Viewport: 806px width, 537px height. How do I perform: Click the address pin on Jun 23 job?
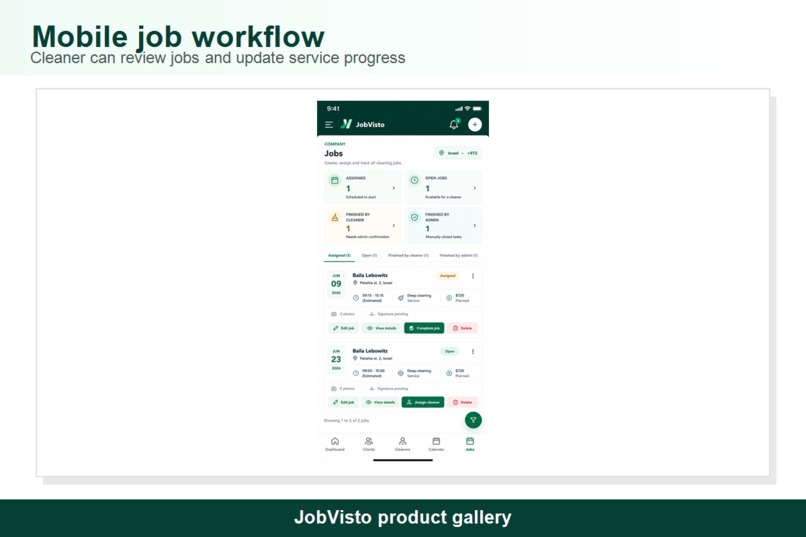click(x=355, y=358)
